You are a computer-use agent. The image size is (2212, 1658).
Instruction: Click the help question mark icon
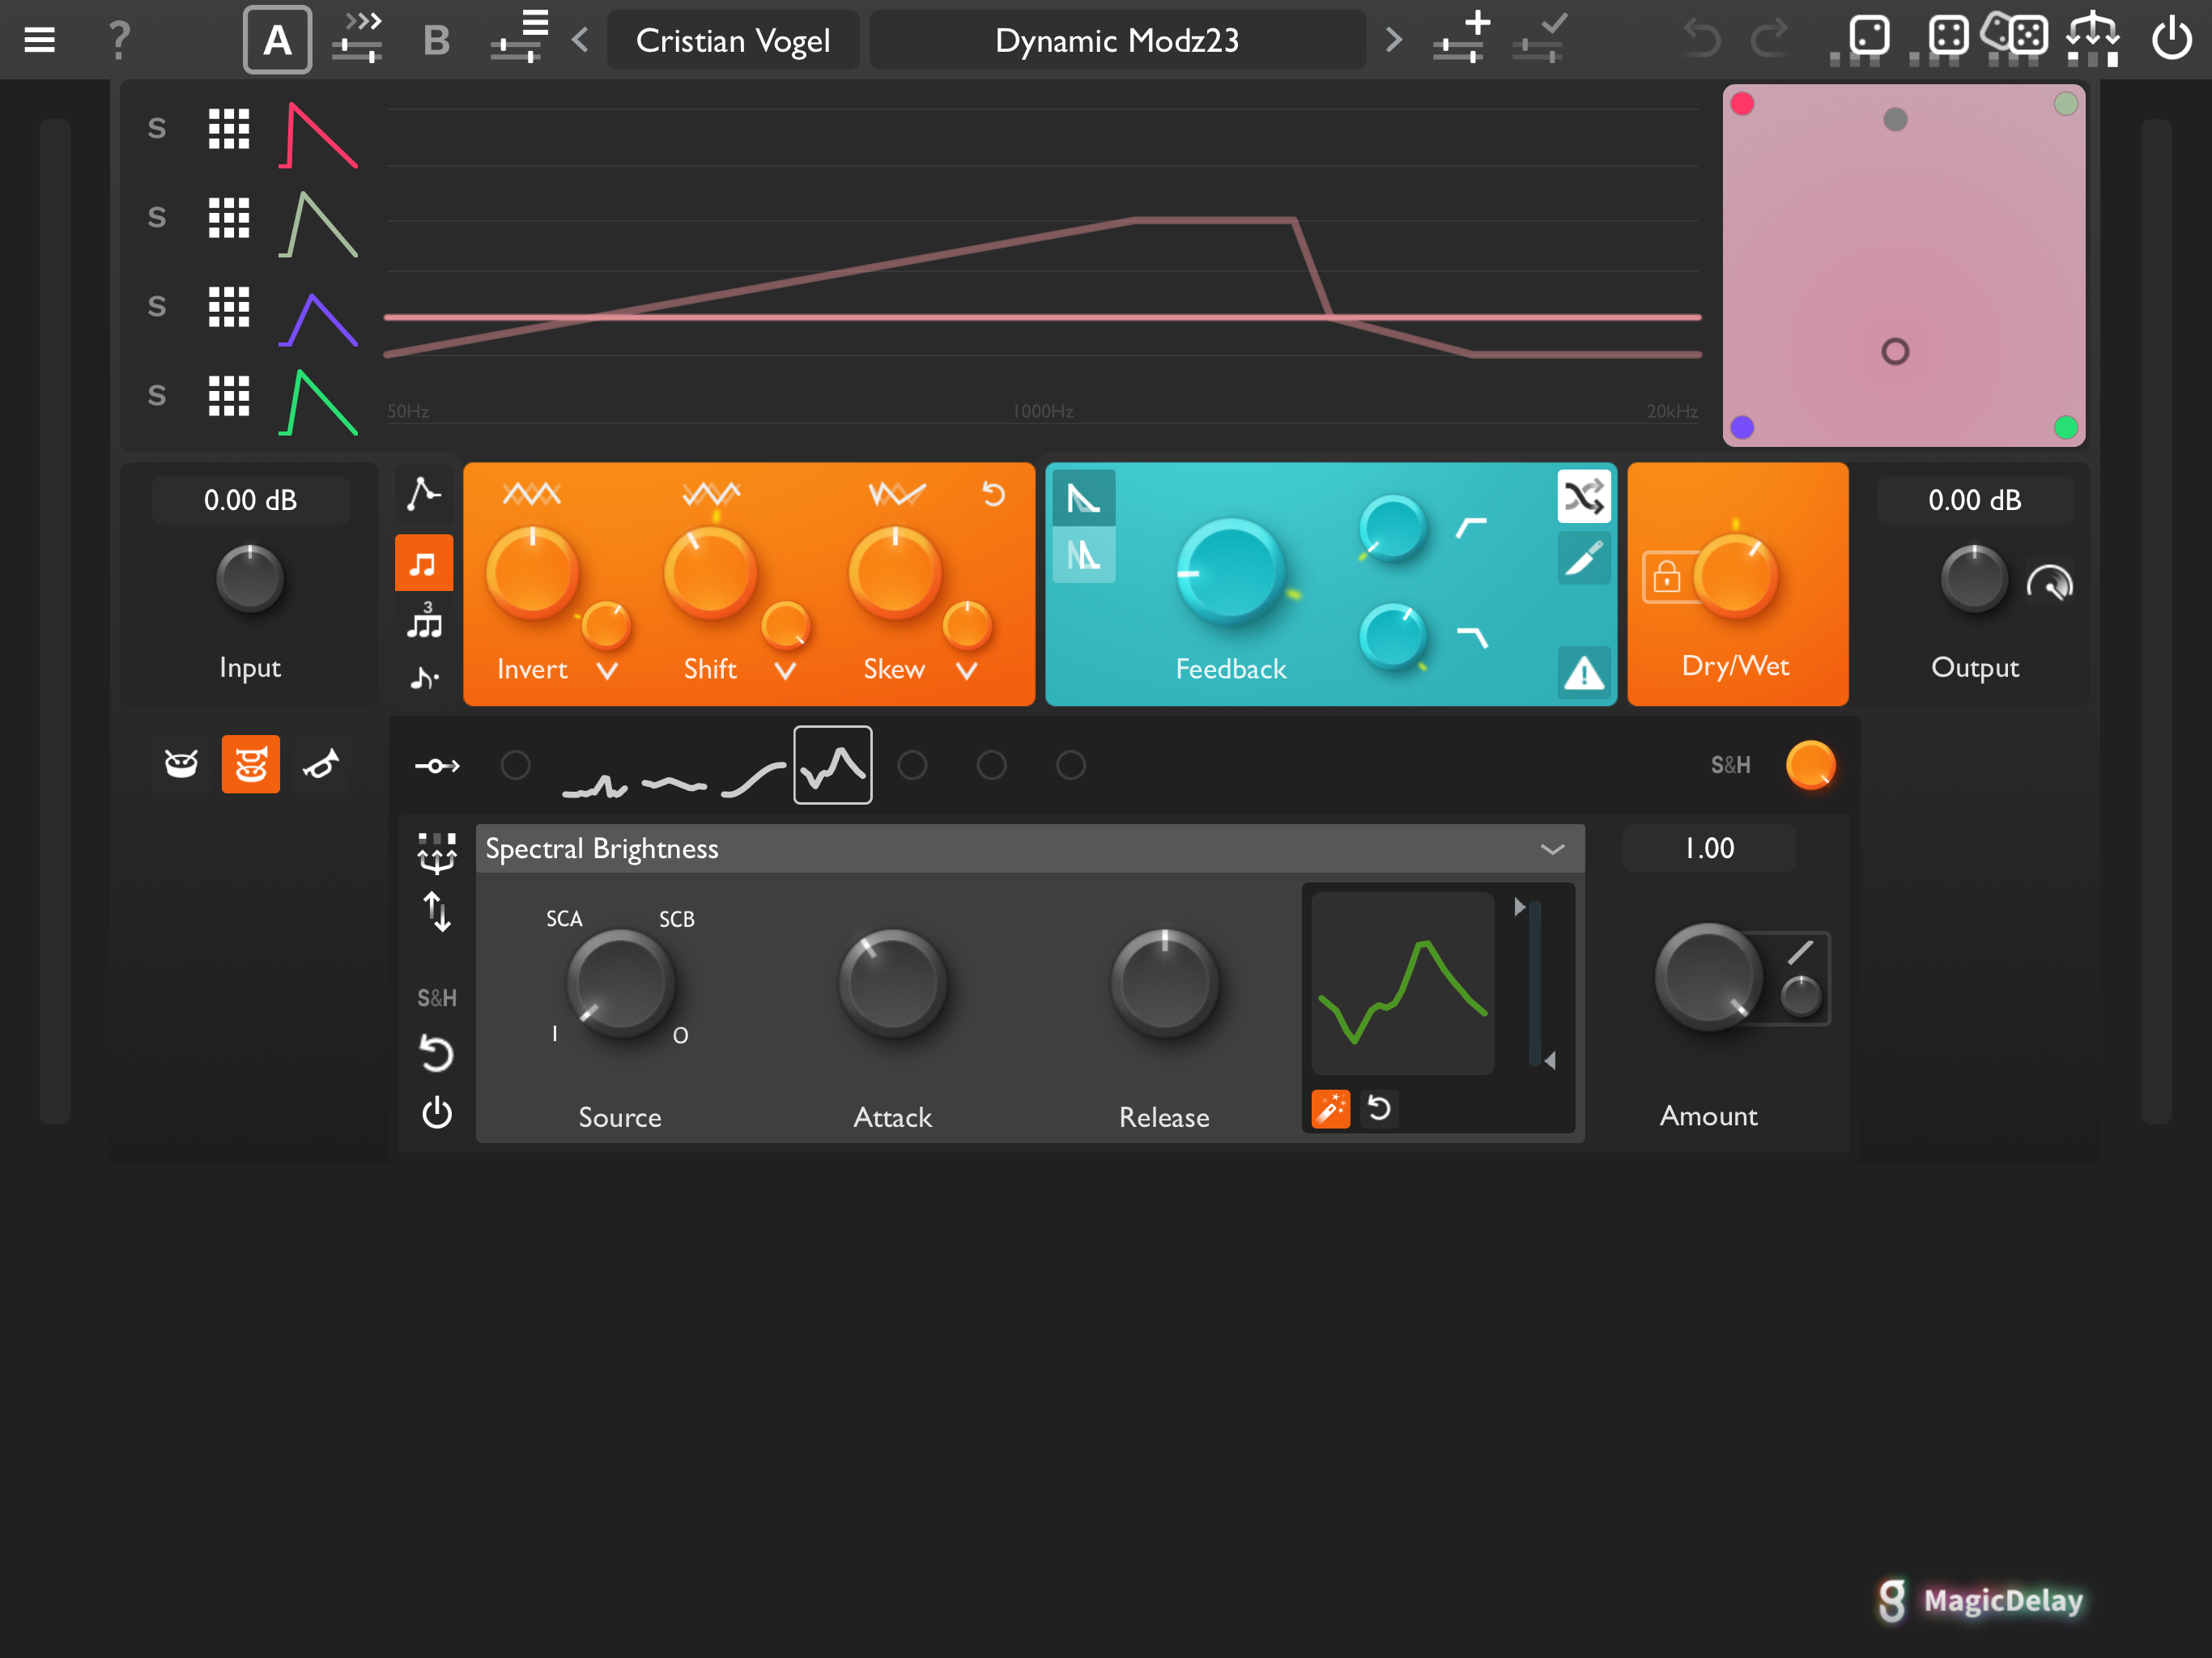point(119,40)
